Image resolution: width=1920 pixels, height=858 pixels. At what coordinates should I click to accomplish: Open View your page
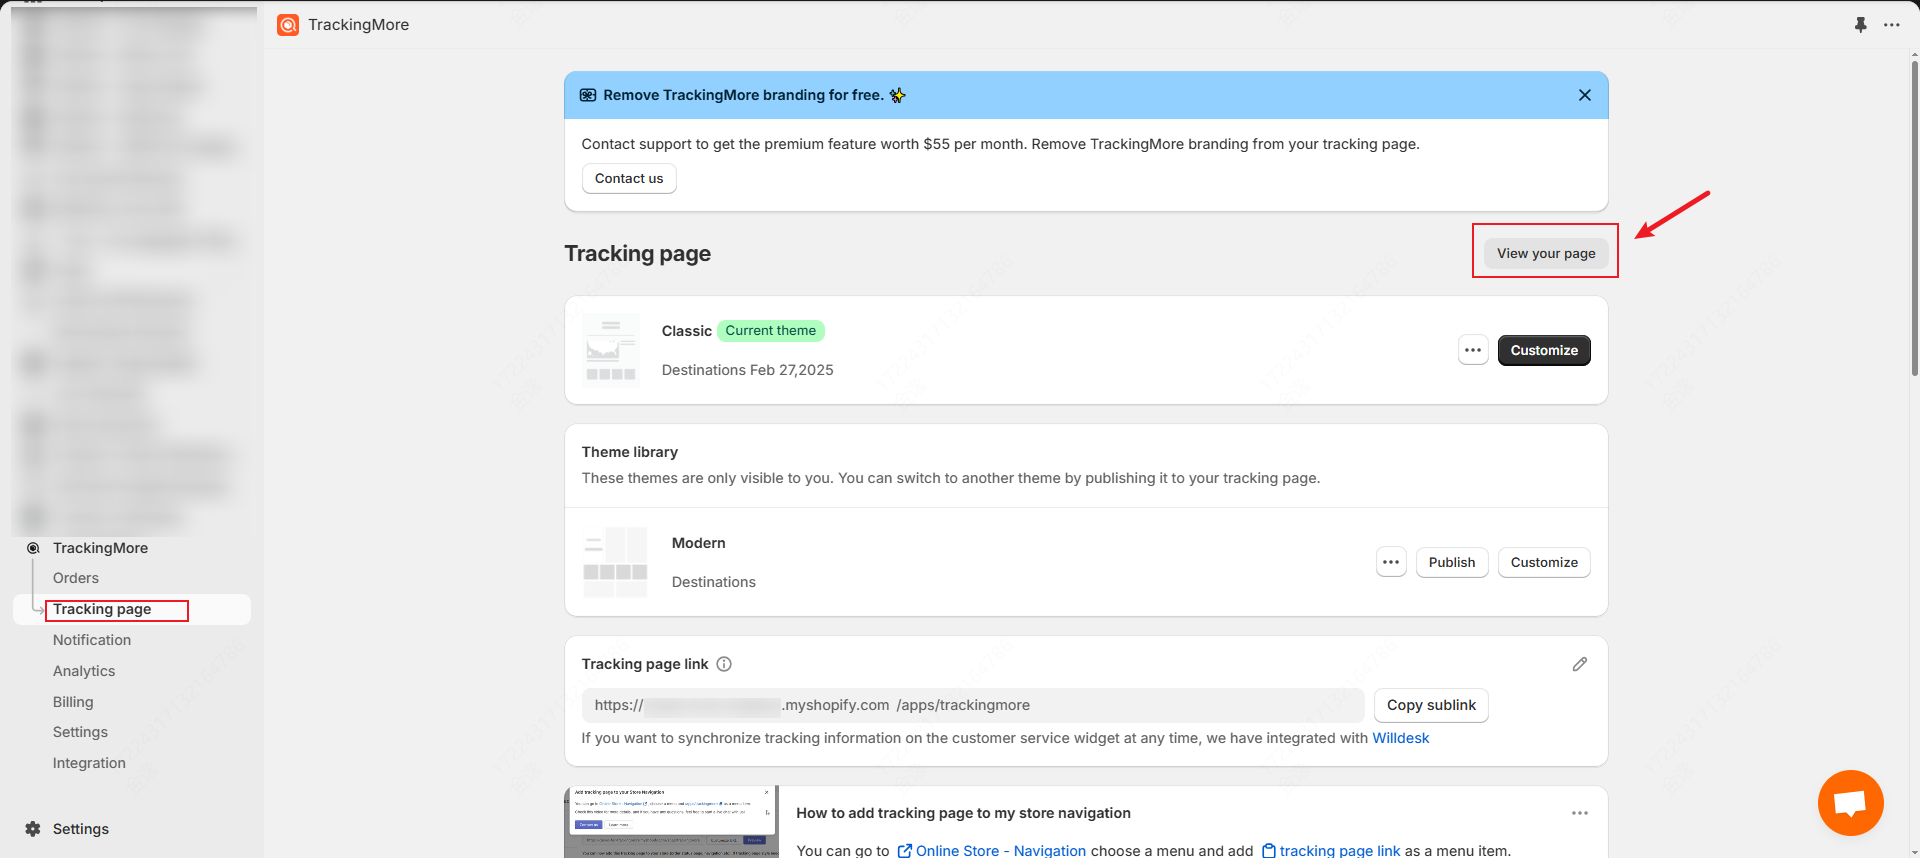pos(1545,253)
